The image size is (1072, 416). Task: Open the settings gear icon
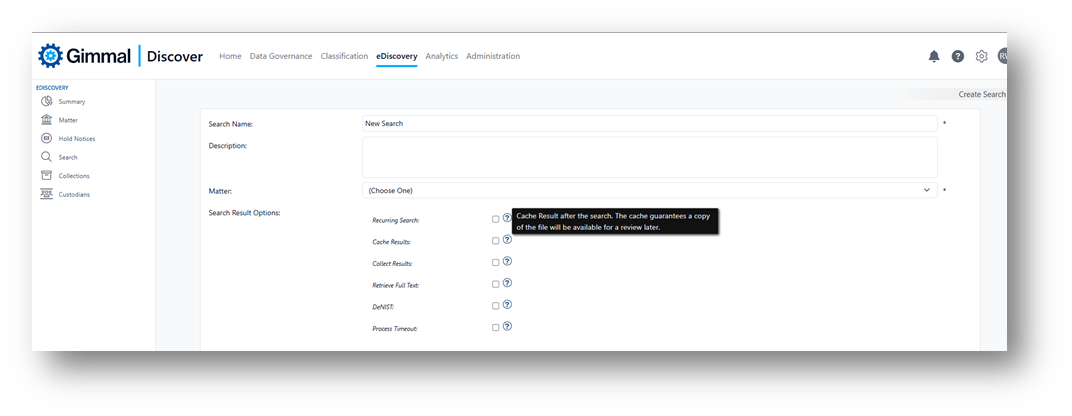(982, 57)
